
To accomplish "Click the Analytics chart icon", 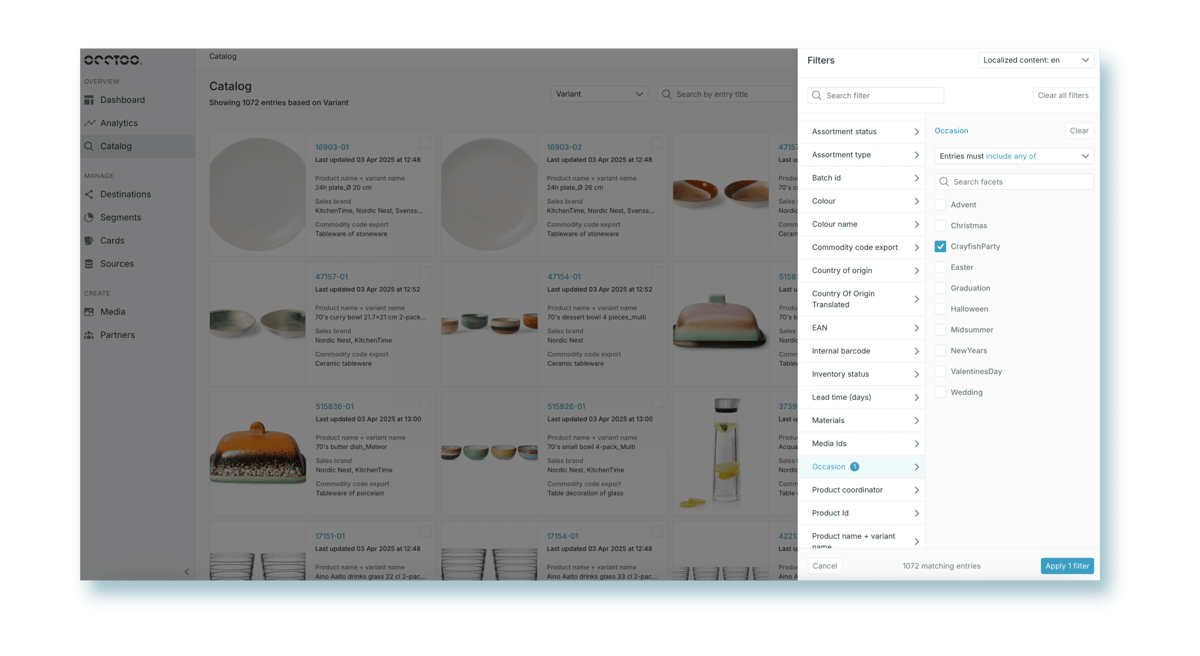I will pos(89,123).
